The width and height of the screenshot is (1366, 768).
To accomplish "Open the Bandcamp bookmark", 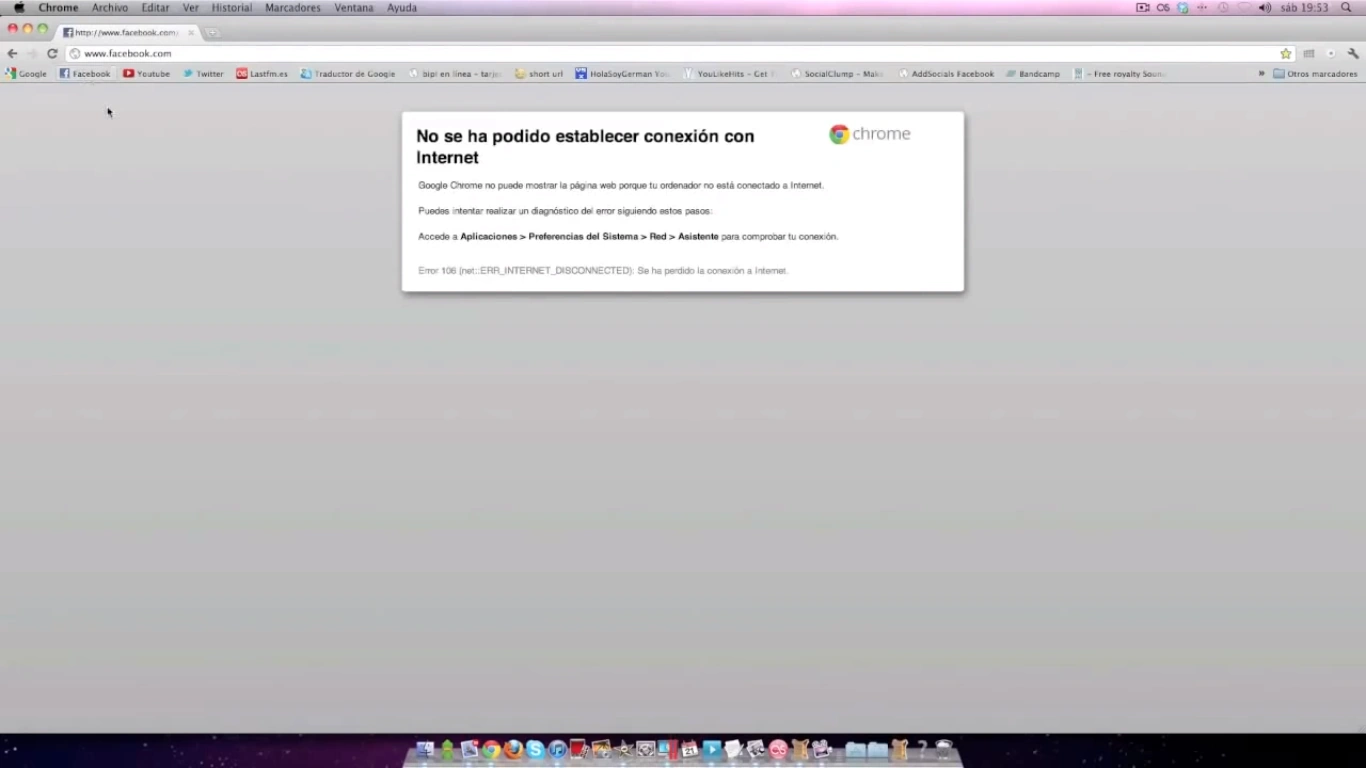I will point(1033,73).
